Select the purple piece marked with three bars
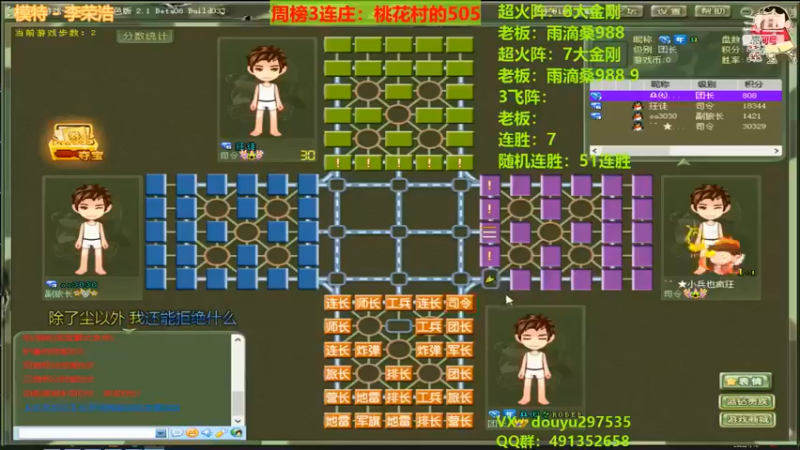This screenshot has width=800, height=450. (490, 233)
